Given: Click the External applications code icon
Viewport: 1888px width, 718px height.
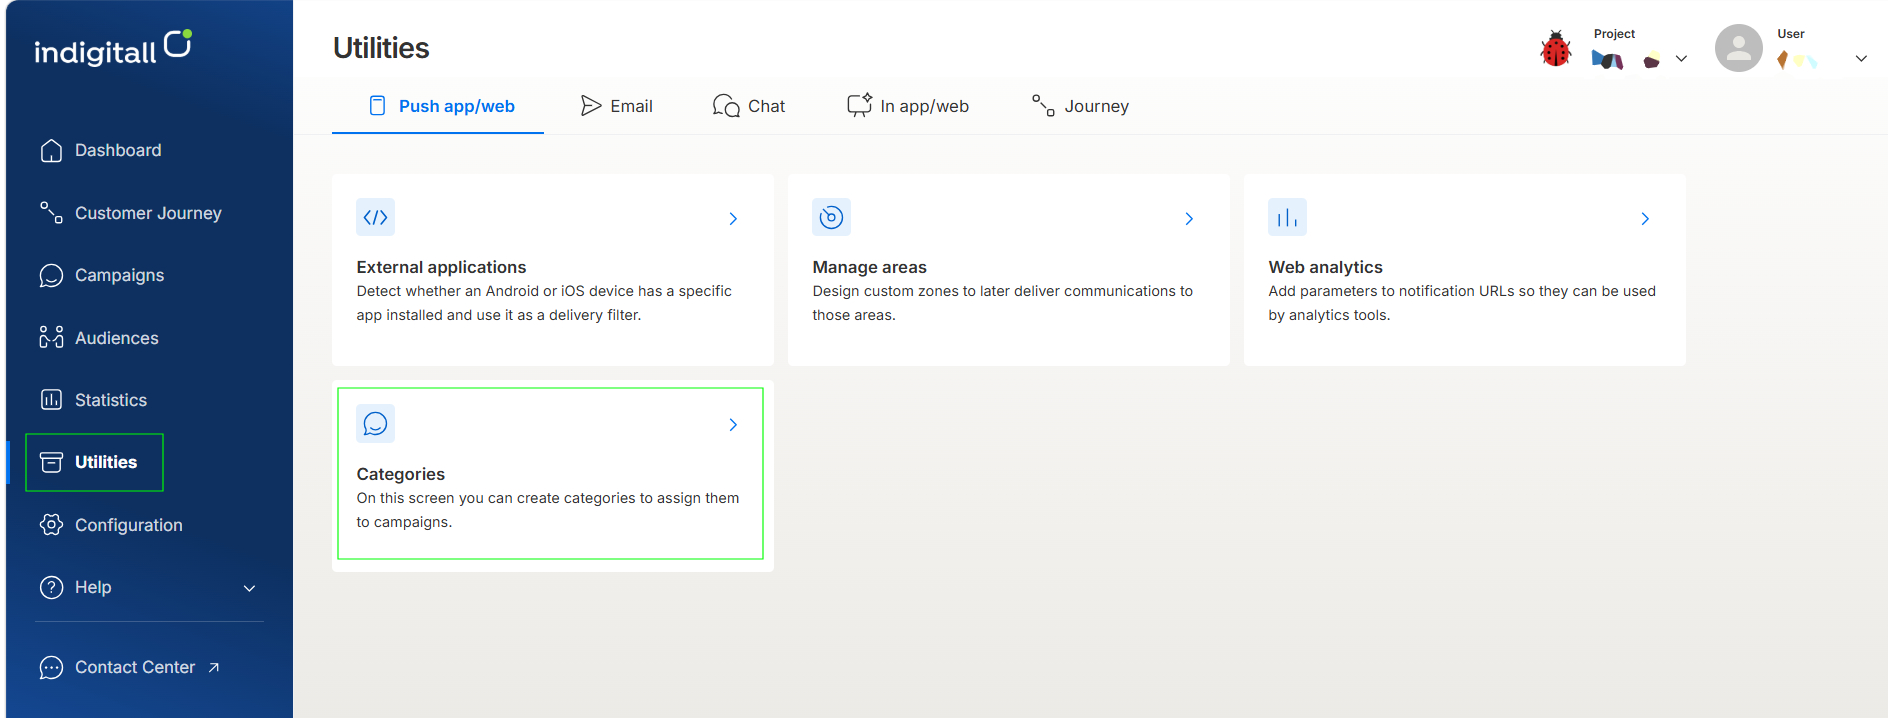Looking at the screenshot, I should 376,217.
